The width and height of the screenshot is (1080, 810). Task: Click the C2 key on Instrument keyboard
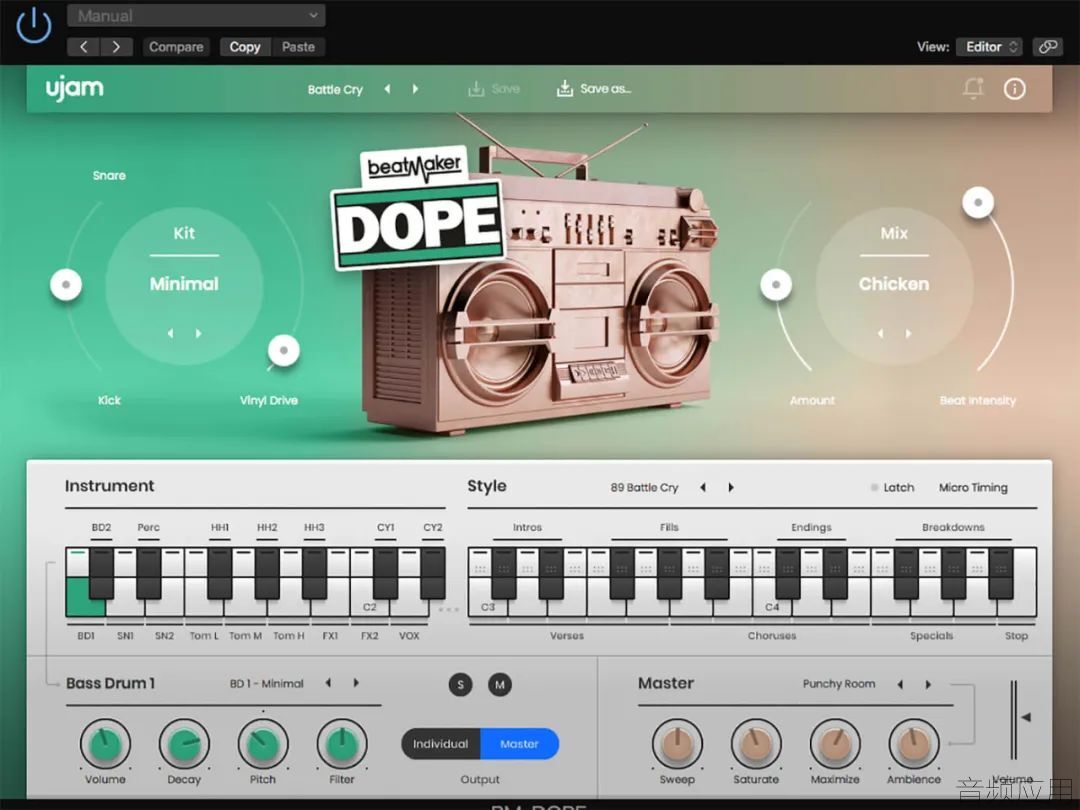pos(369,599)
